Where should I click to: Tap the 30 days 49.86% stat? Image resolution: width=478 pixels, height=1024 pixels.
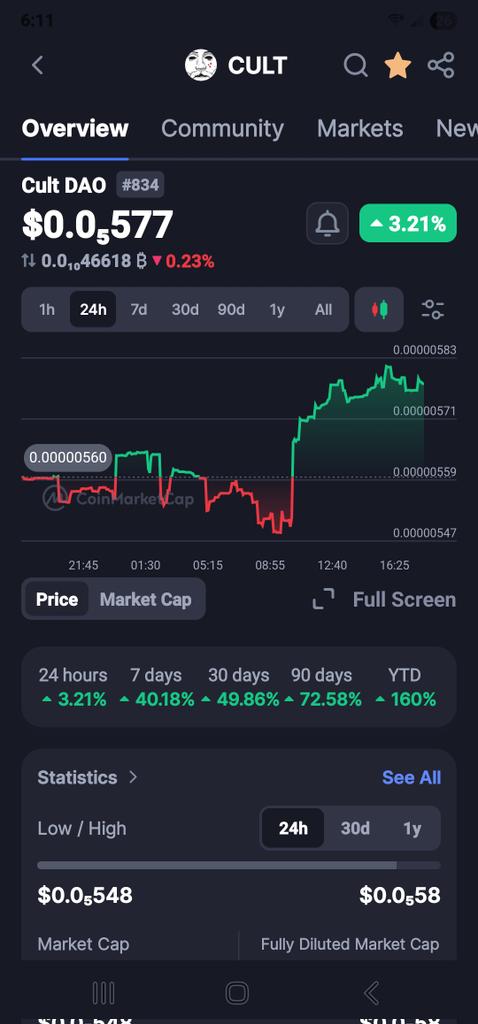(x=239, y=687)
